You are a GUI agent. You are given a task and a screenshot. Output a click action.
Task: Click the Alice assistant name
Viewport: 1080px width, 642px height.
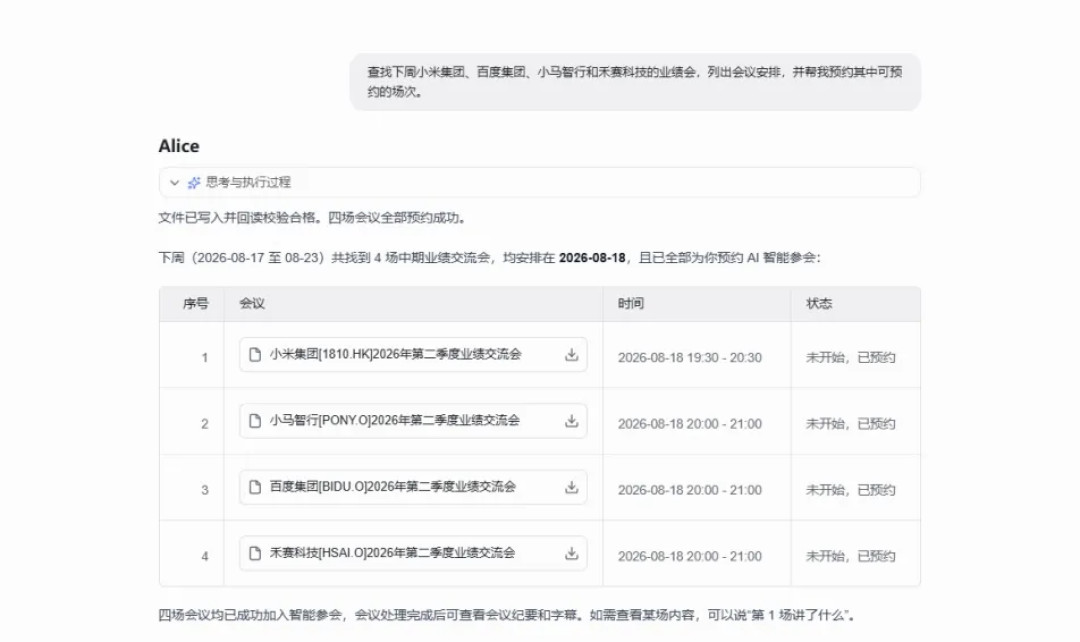(x=179, y=146)
